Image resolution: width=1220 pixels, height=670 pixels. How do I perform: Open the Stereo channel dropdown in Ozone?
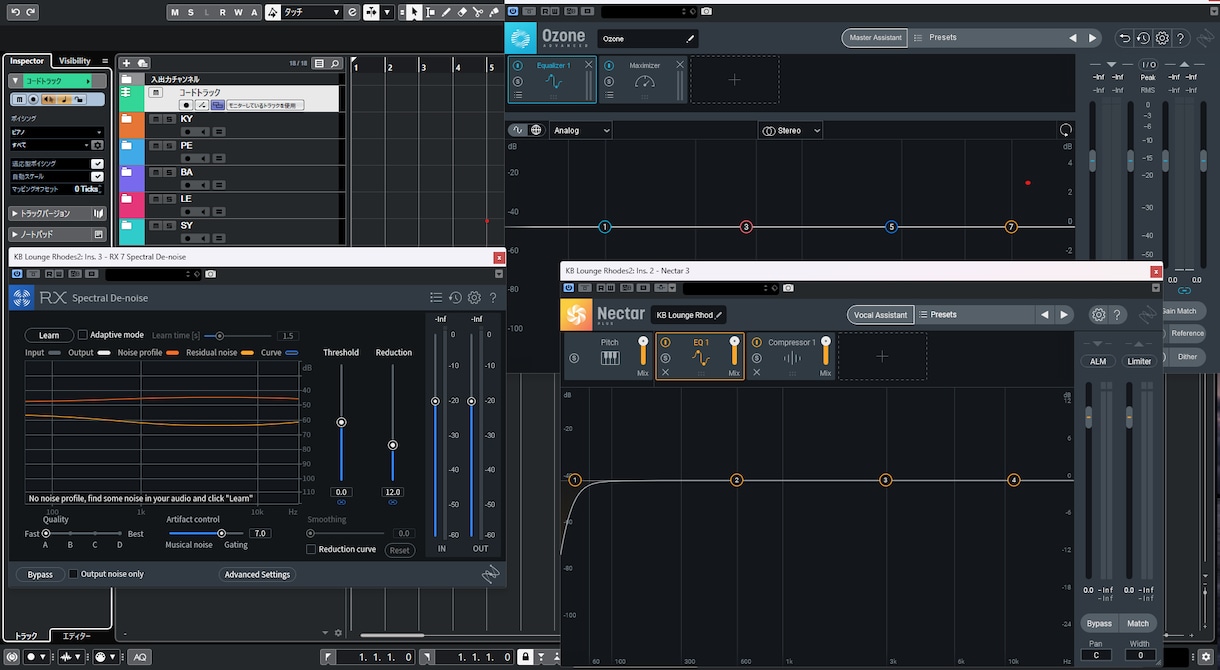tap(791, 130)
